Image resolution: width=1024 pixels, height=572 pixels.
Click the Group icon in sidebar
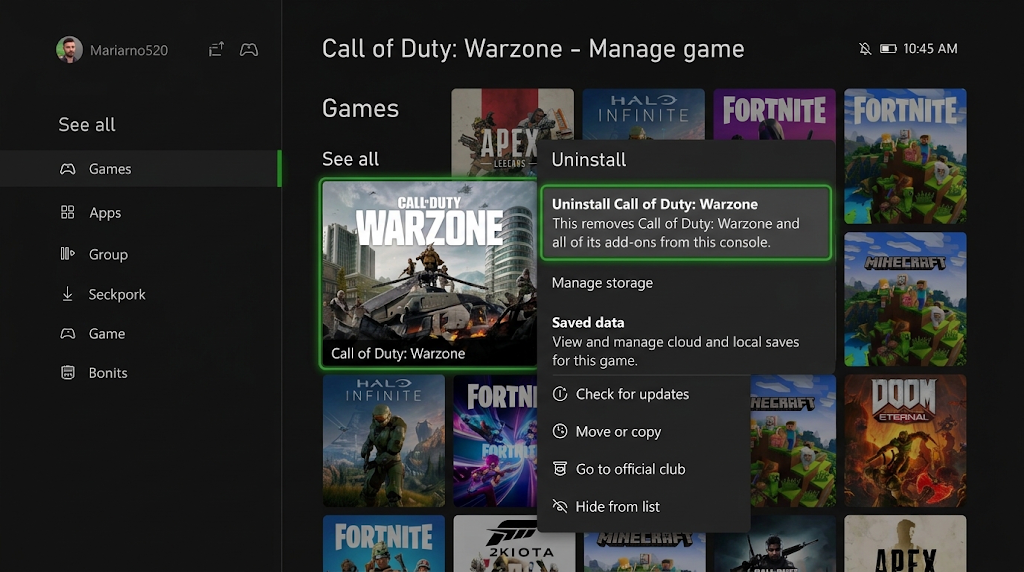tap(67, 253)
